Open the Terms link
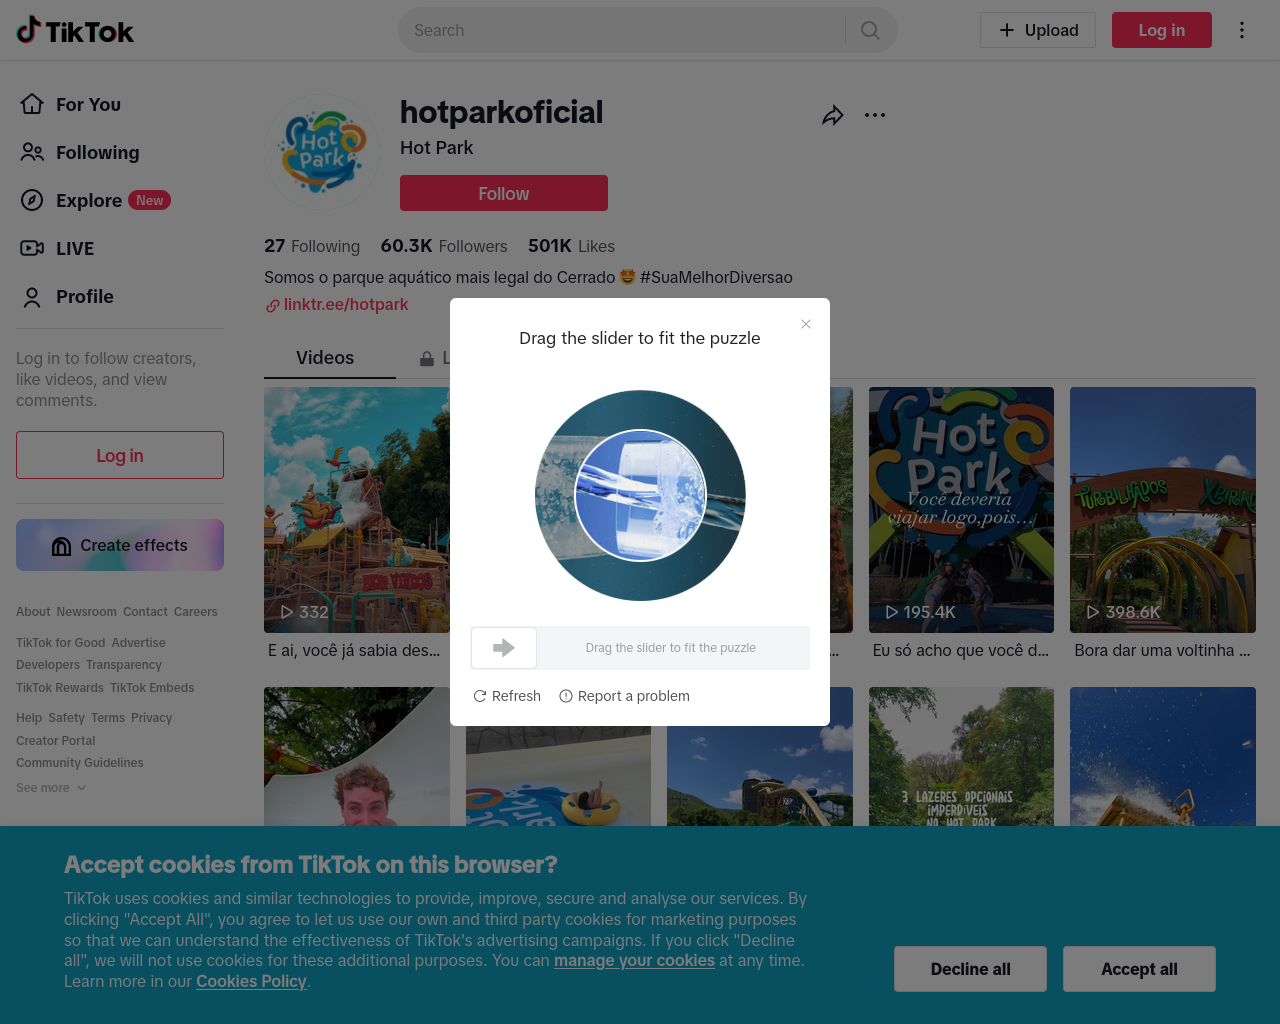The image size is (1280, 1024). click(x=108, y=718)
